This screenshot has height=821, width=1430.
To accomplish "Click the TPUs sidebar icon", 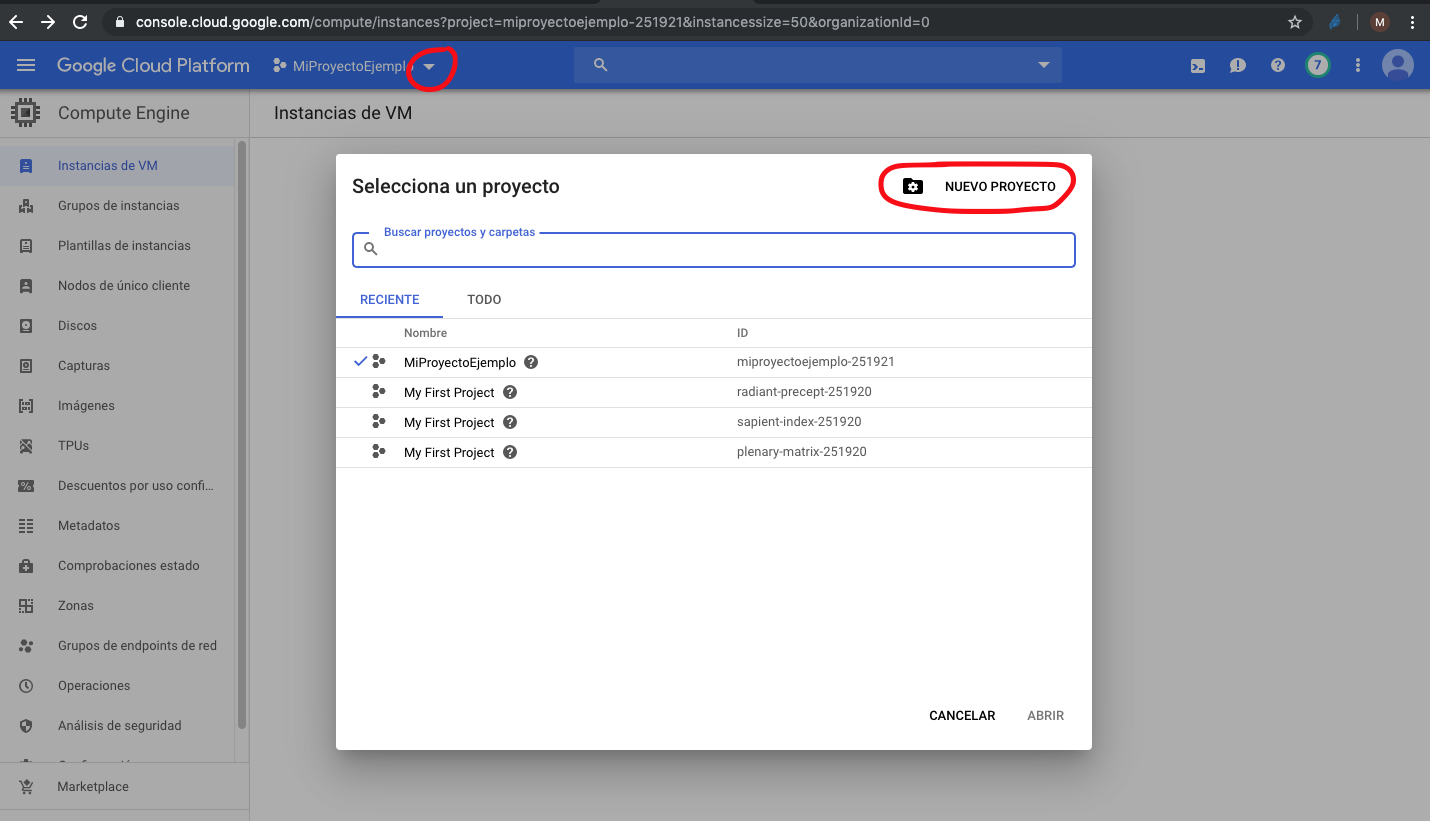I will 26,446.
